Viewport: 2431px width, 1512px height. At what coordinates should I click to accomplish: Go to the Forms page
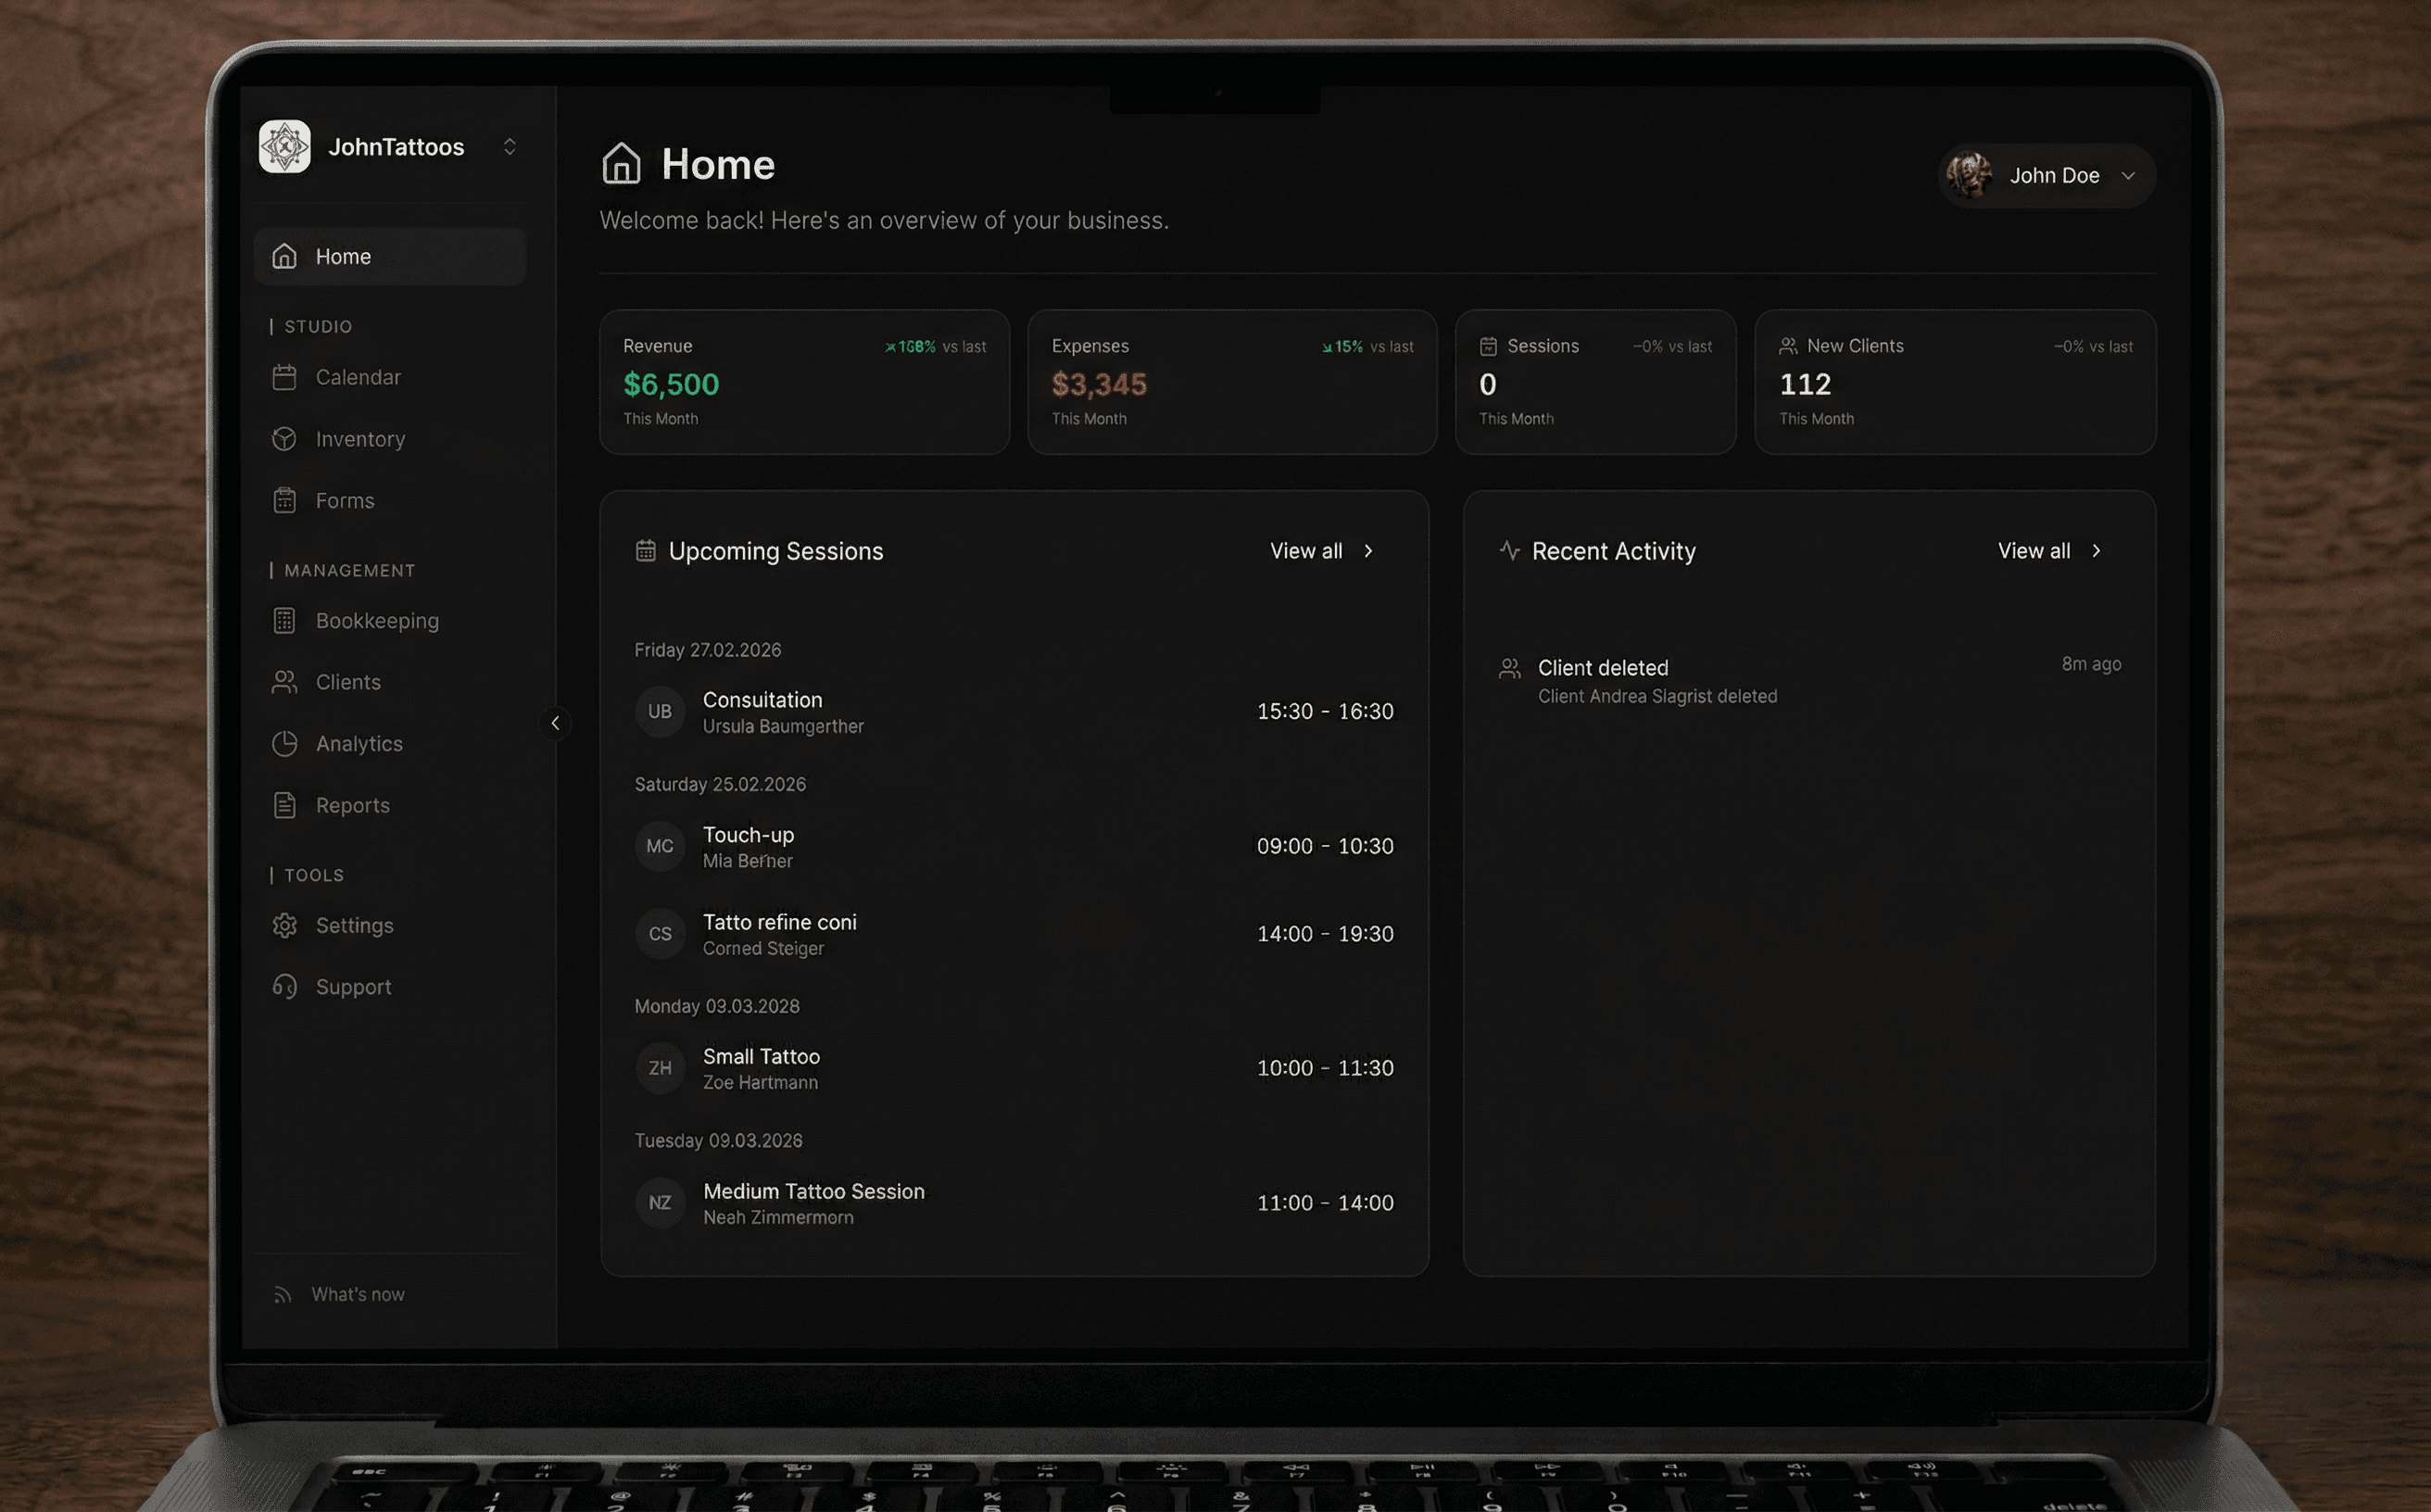tap(344, 500)
